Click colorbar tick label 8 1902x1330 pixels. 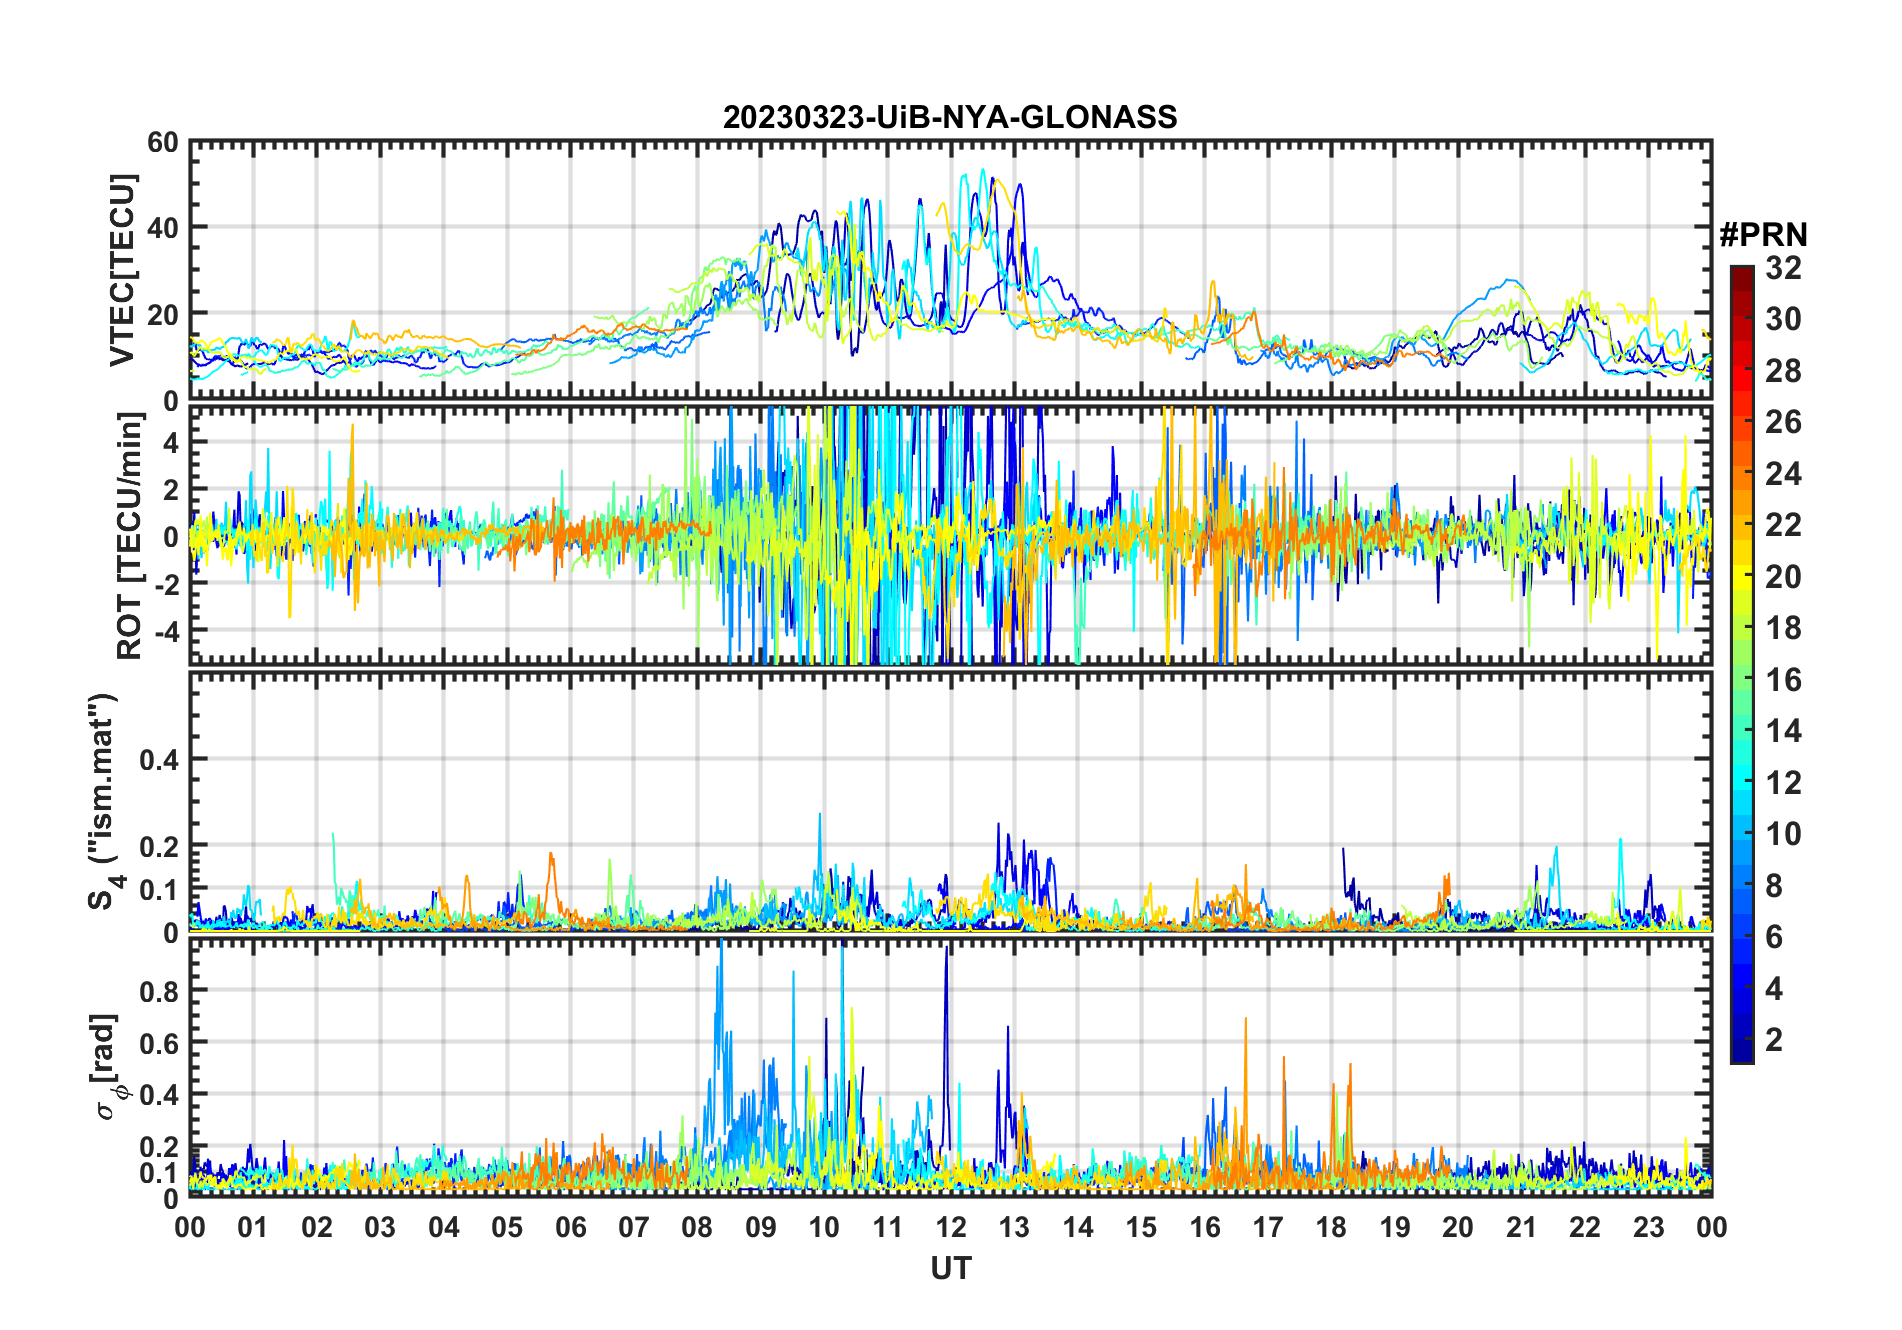tap(1774, 885)
